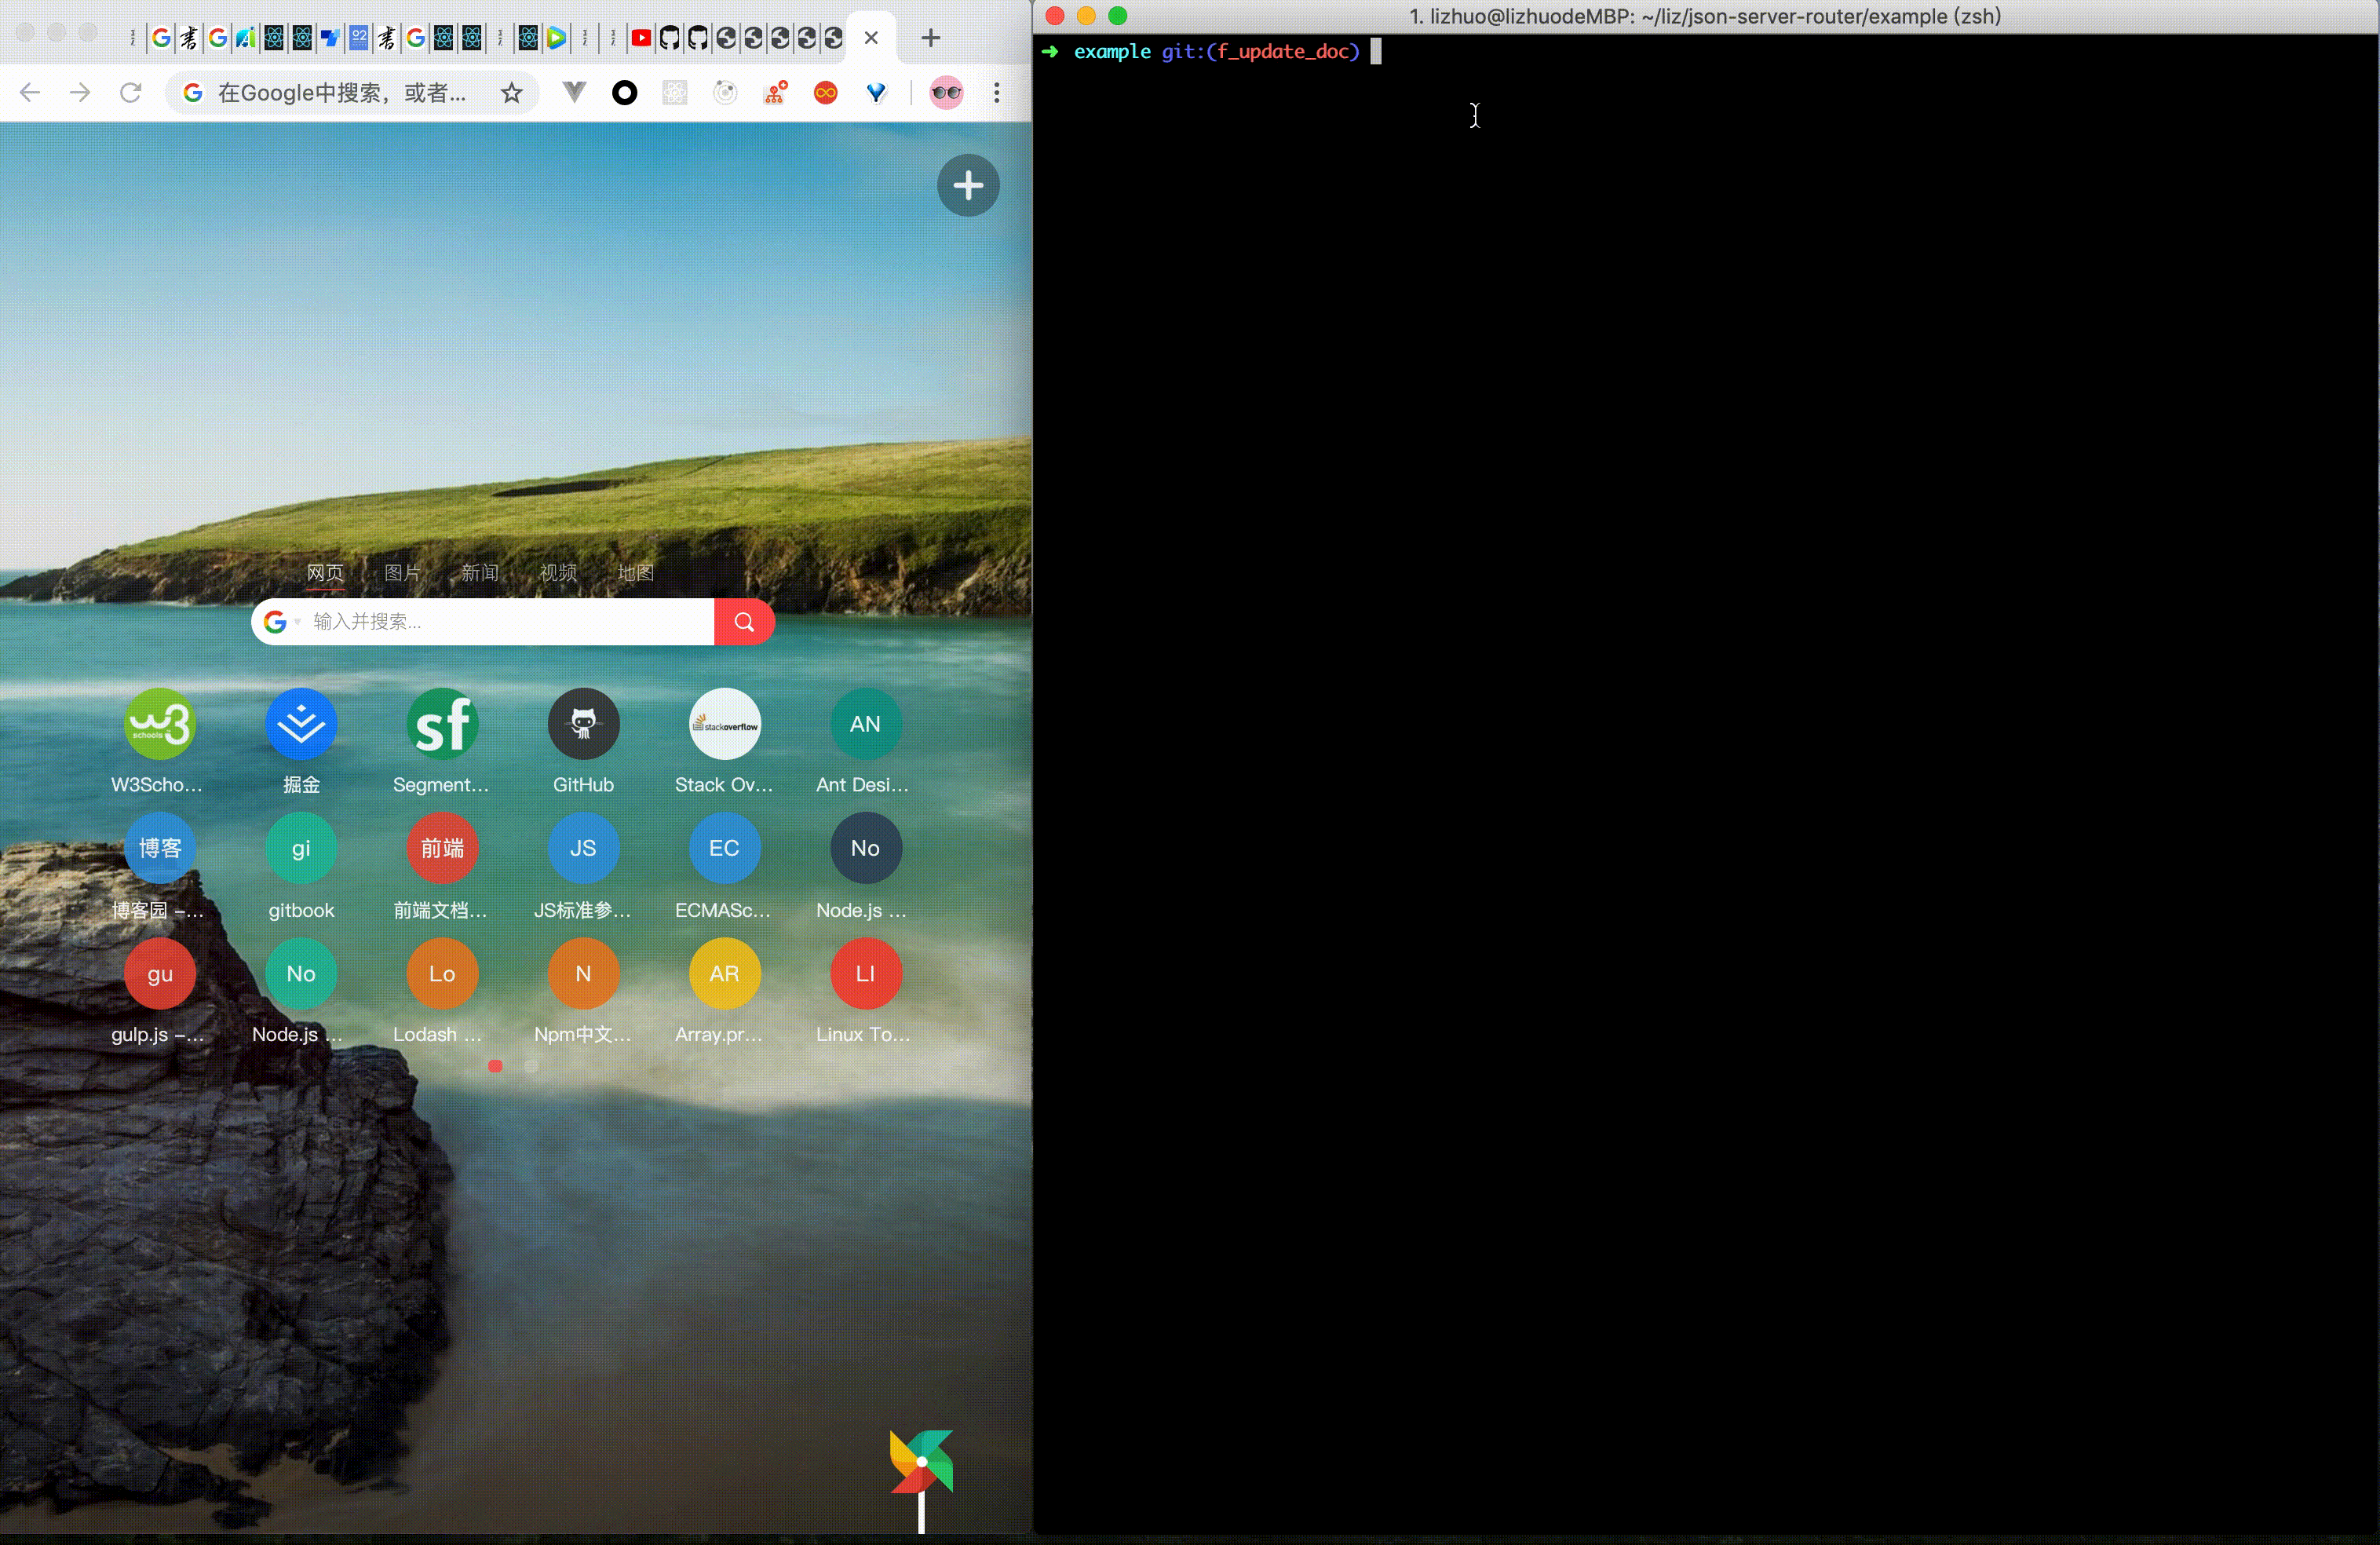Viewport: 2380px width, 1545px height.
Task: Bookmark this page with the star icon
Action: coord(512,93)
